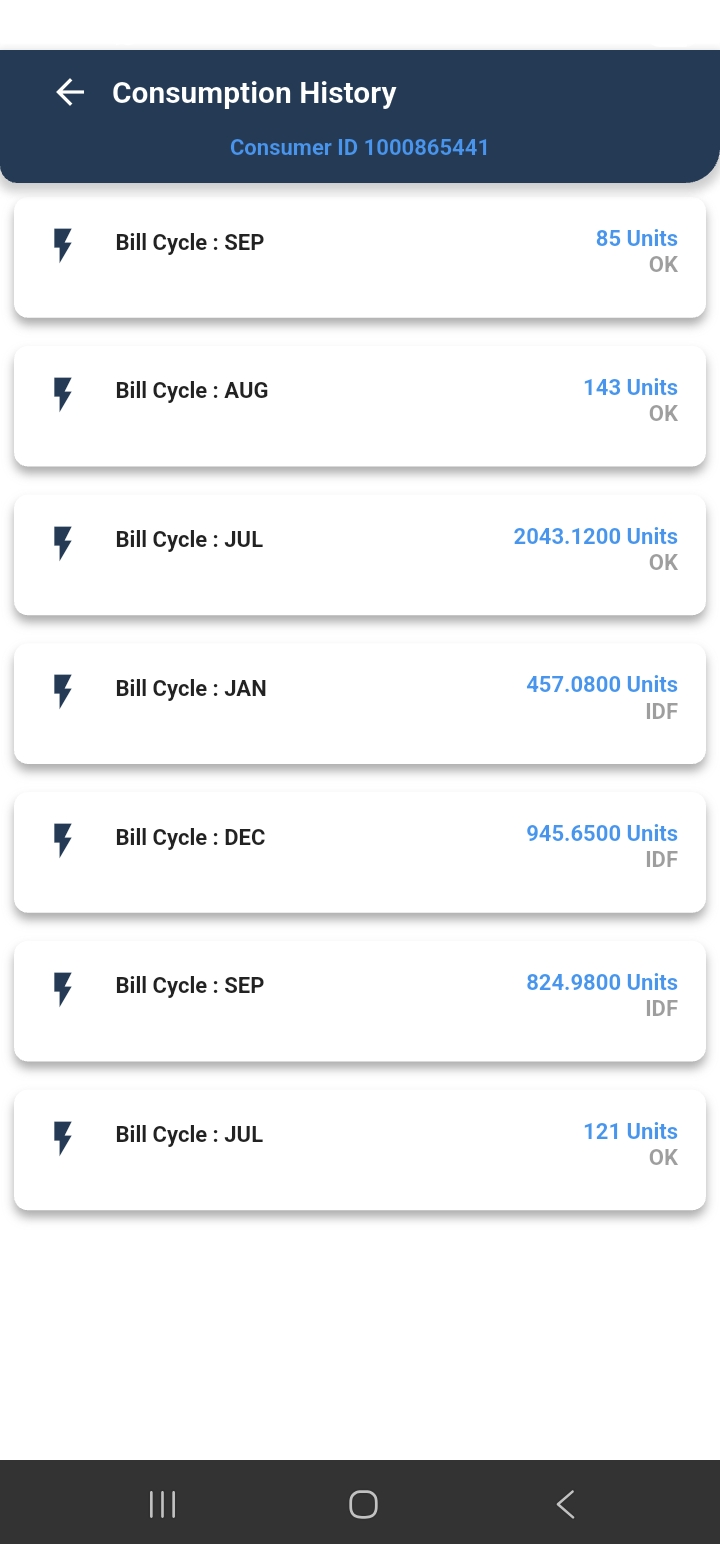Tap the 121 Units reading

pos(630,1132)
